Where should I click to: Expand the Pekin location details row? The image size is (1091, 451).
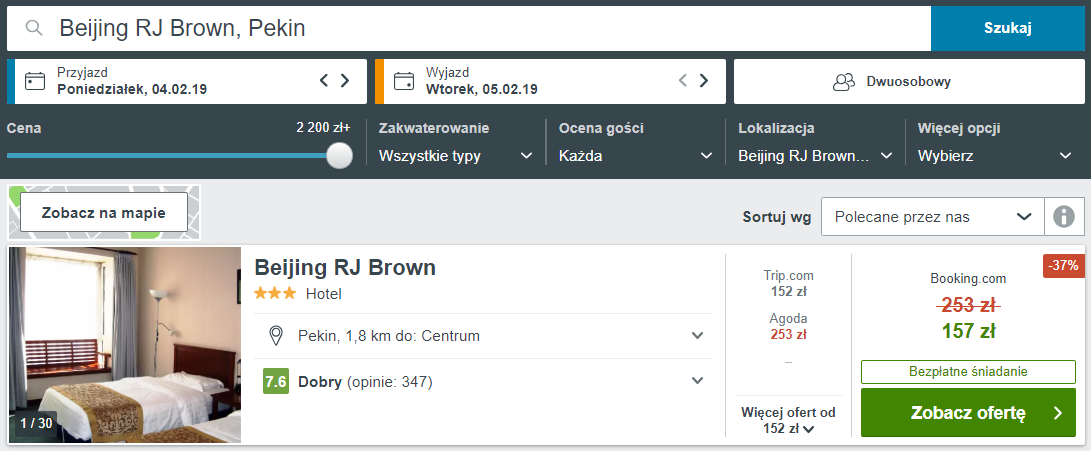click(698, 336)
